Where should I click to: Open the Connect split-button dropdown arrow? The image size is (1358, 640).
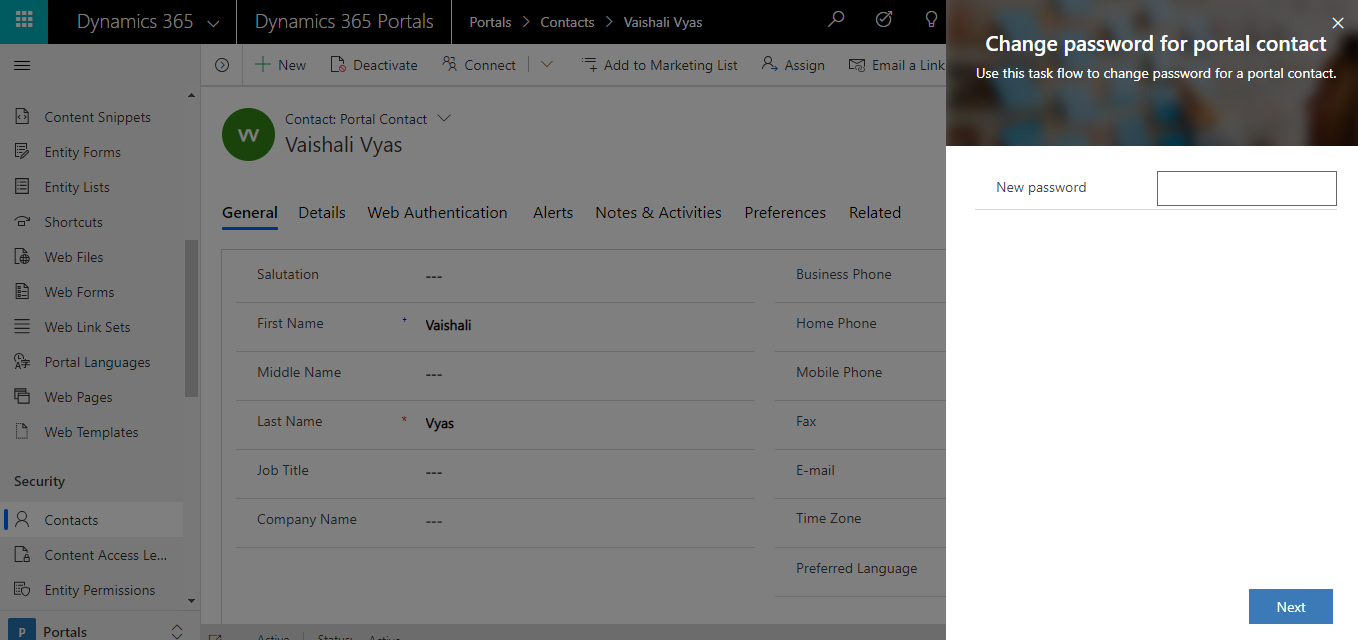click(x=546, y=65)
